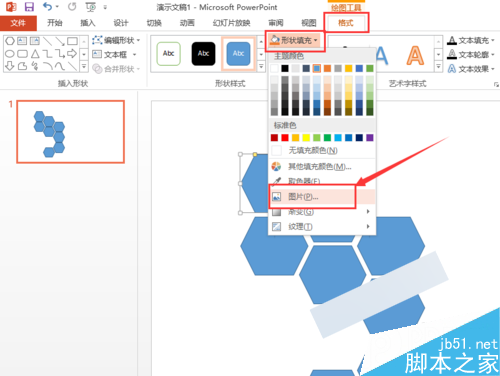
Task: Switch to the 格式 tab
Action: coord(346,23)
